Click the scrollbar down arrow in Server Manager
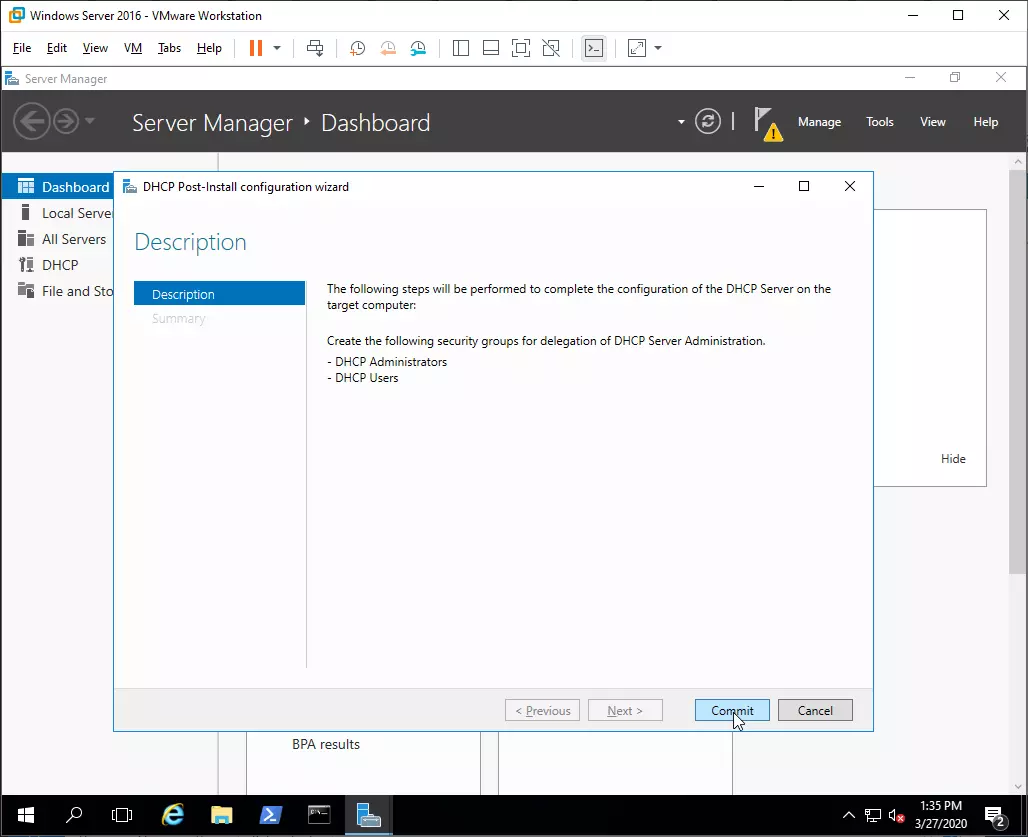The height and width of the screenshot is (837, 1028). (1018, 786)
